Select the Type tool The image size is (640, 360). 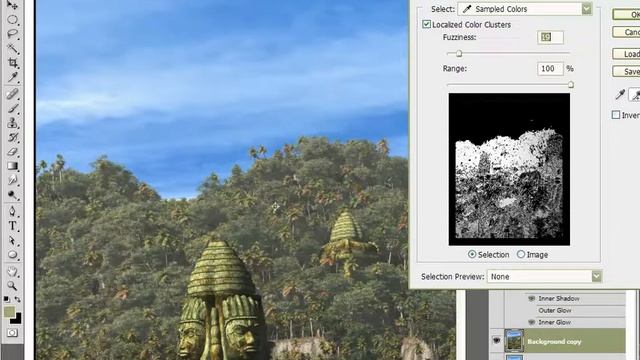12,226
